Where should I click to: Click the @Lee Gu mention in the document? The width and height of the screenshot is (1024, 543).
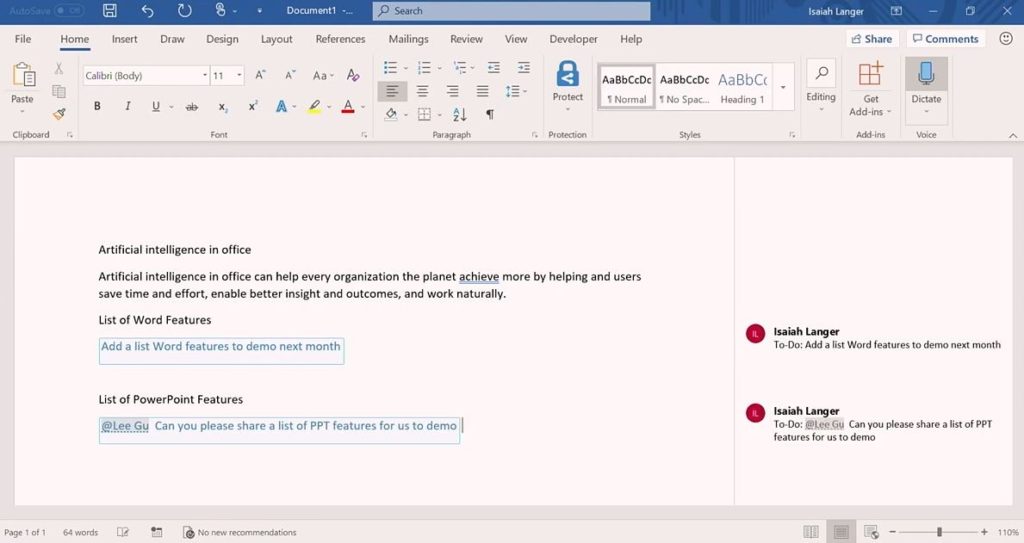(125, 426)
